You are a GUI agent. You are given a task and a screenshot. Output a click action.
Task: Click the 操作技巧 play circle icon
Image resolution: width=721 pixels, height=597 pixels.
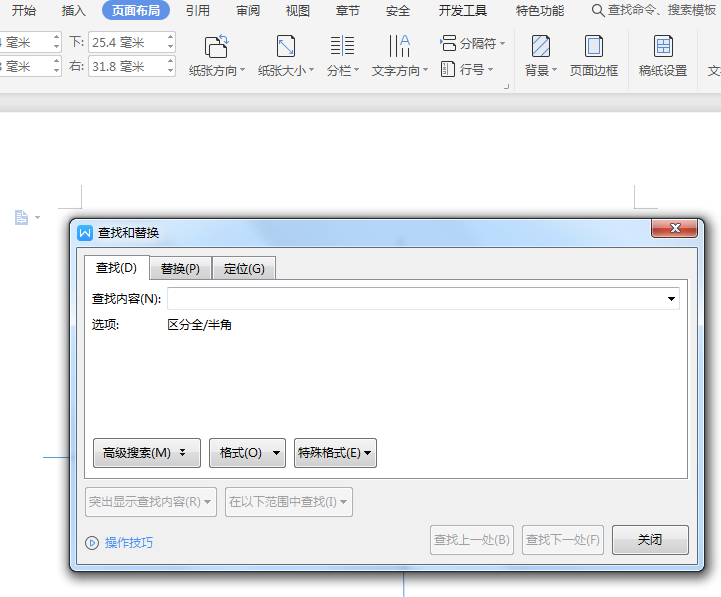click(x=92, y=543)
